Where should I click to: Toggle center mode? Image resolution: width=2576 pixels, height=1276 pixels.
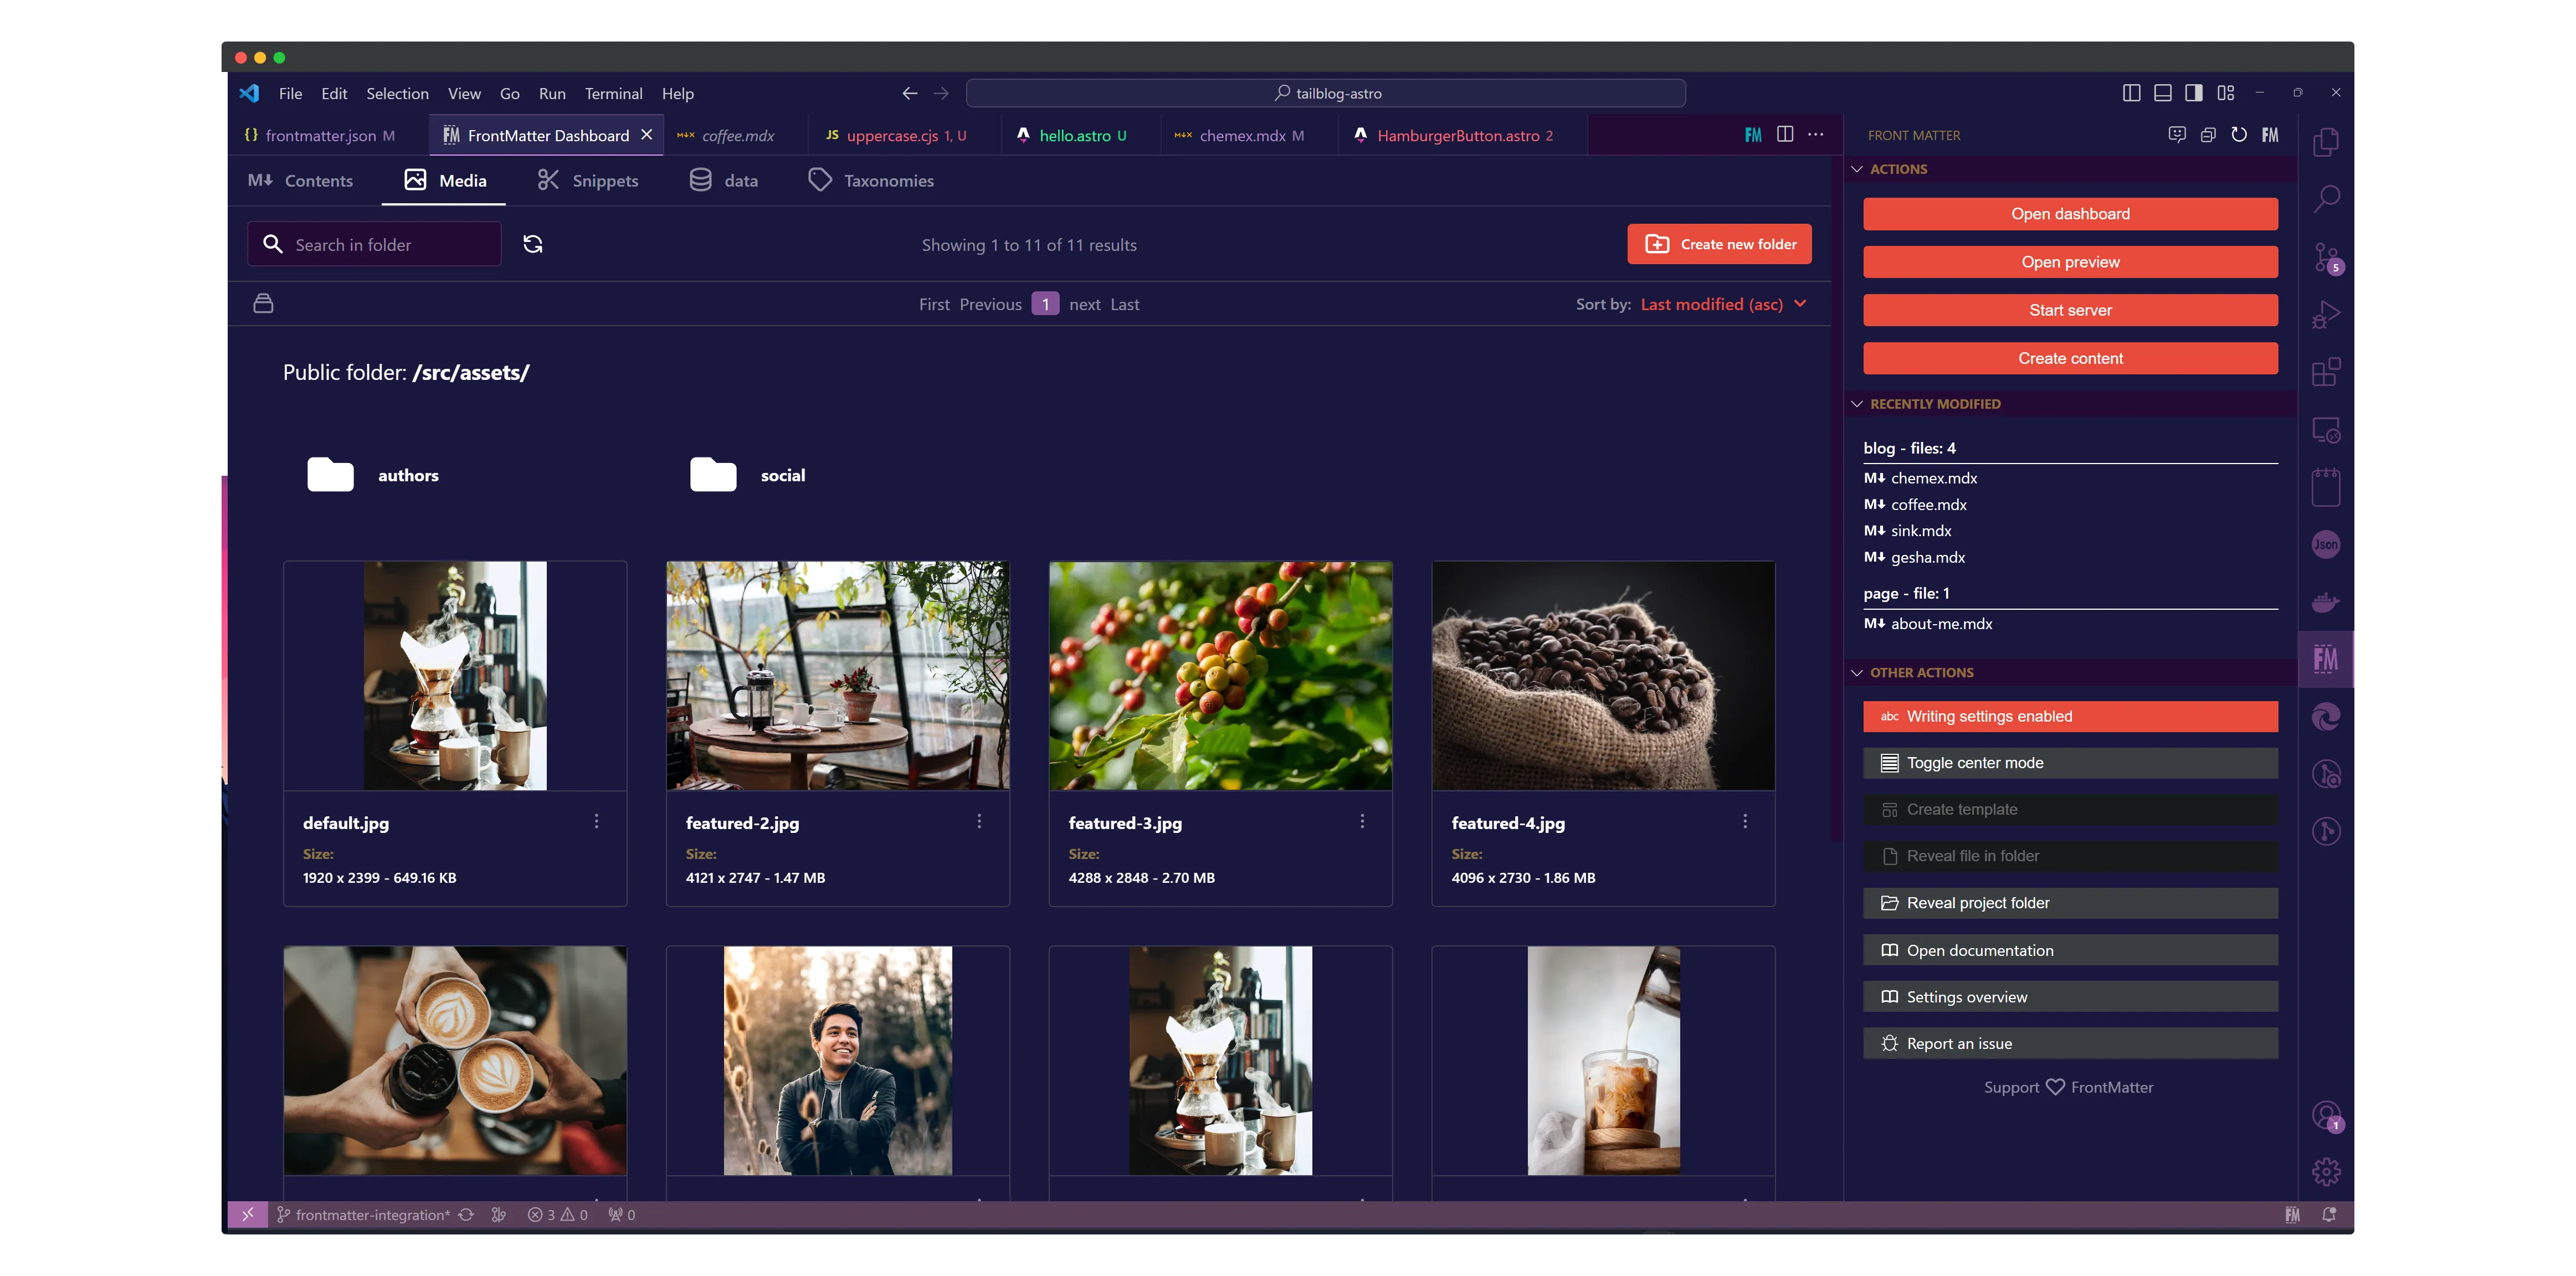coord(2070,763)
